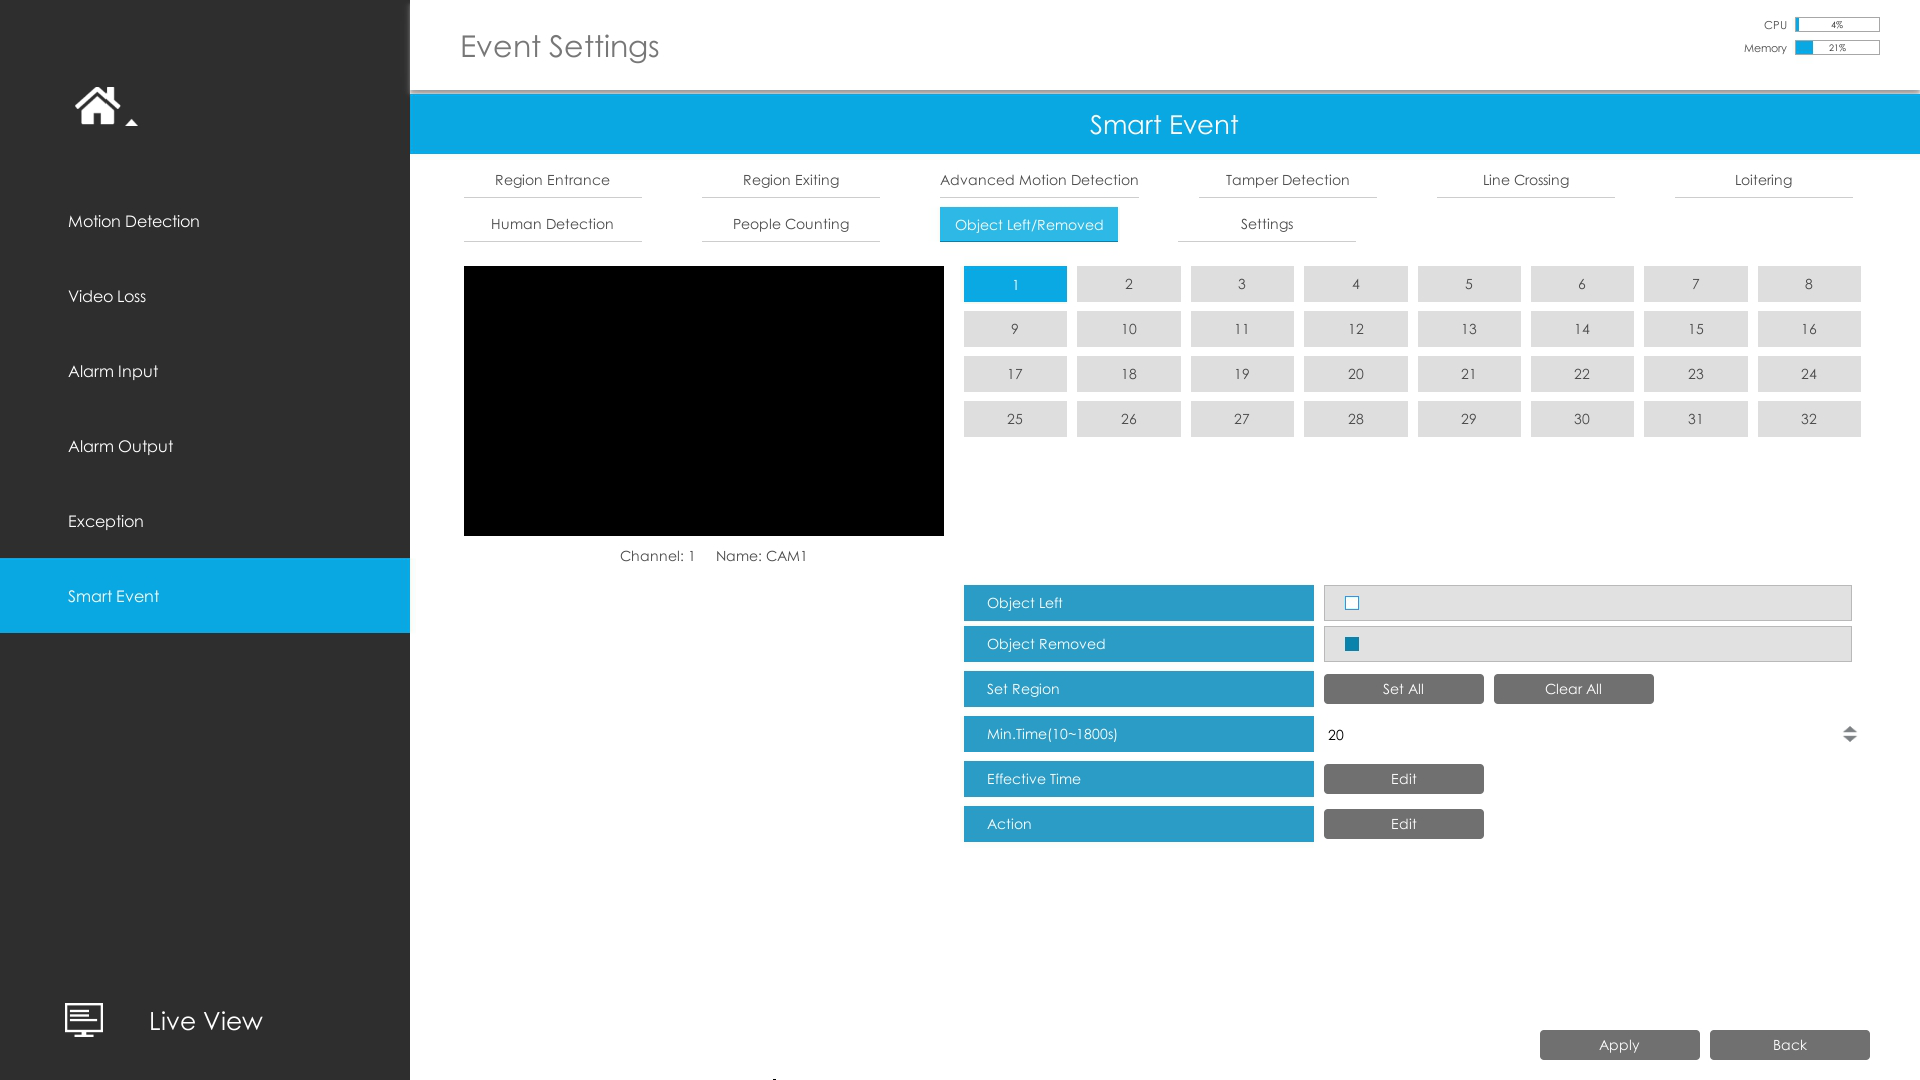The width and height of the screenshot is (1920, 1080).
Task: Open the Line Crossing tab
Action: click(1526, 179)
